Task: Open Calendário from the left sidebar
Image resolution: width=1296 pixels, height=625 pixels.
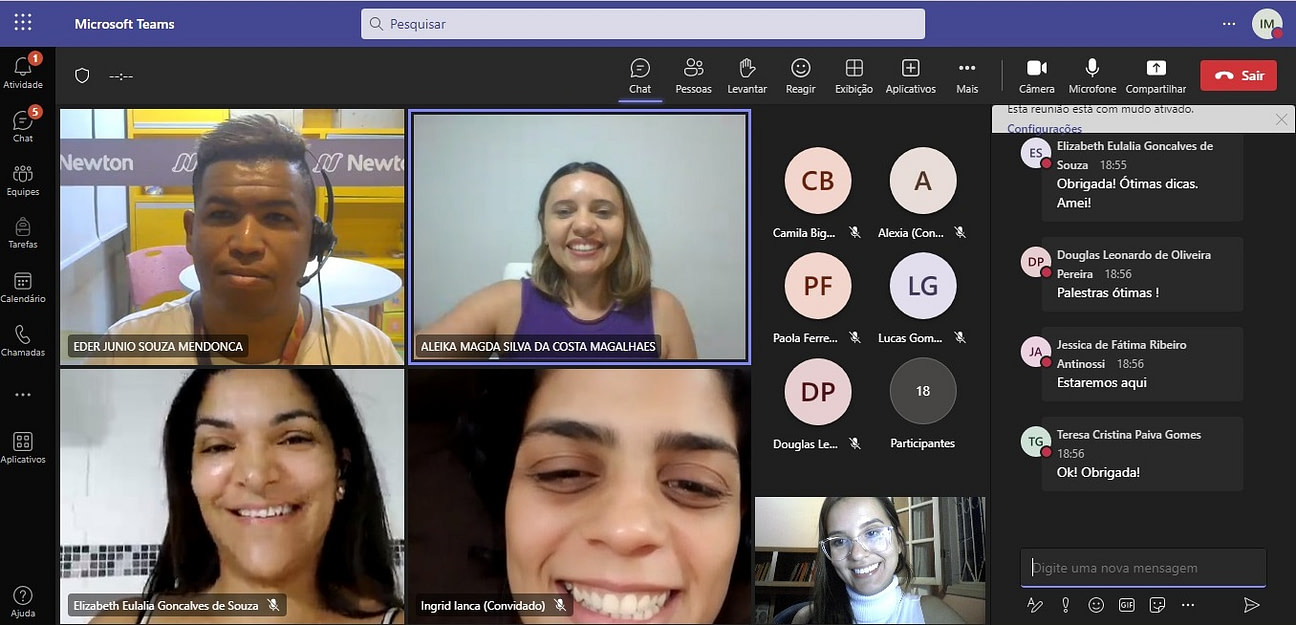Action: point(23,286)
